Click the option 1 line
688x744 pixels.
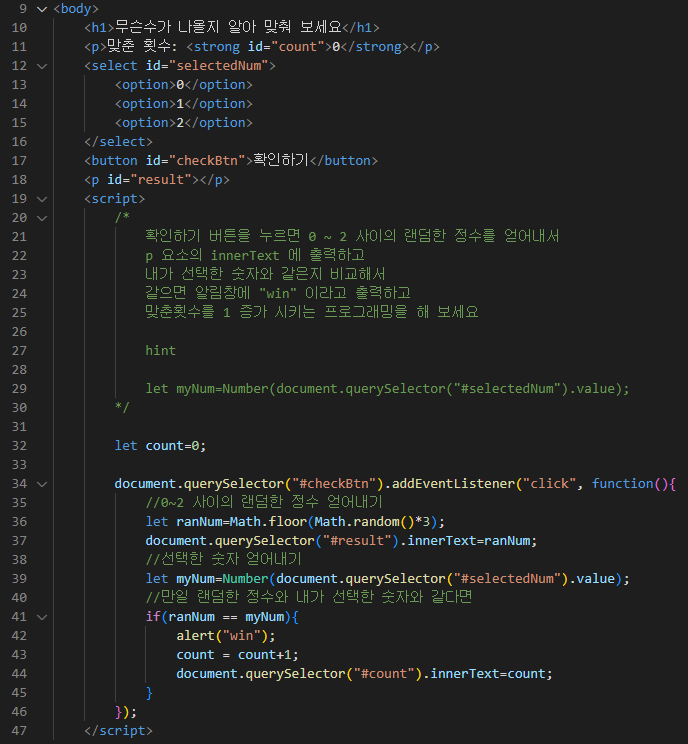[184, 103]
